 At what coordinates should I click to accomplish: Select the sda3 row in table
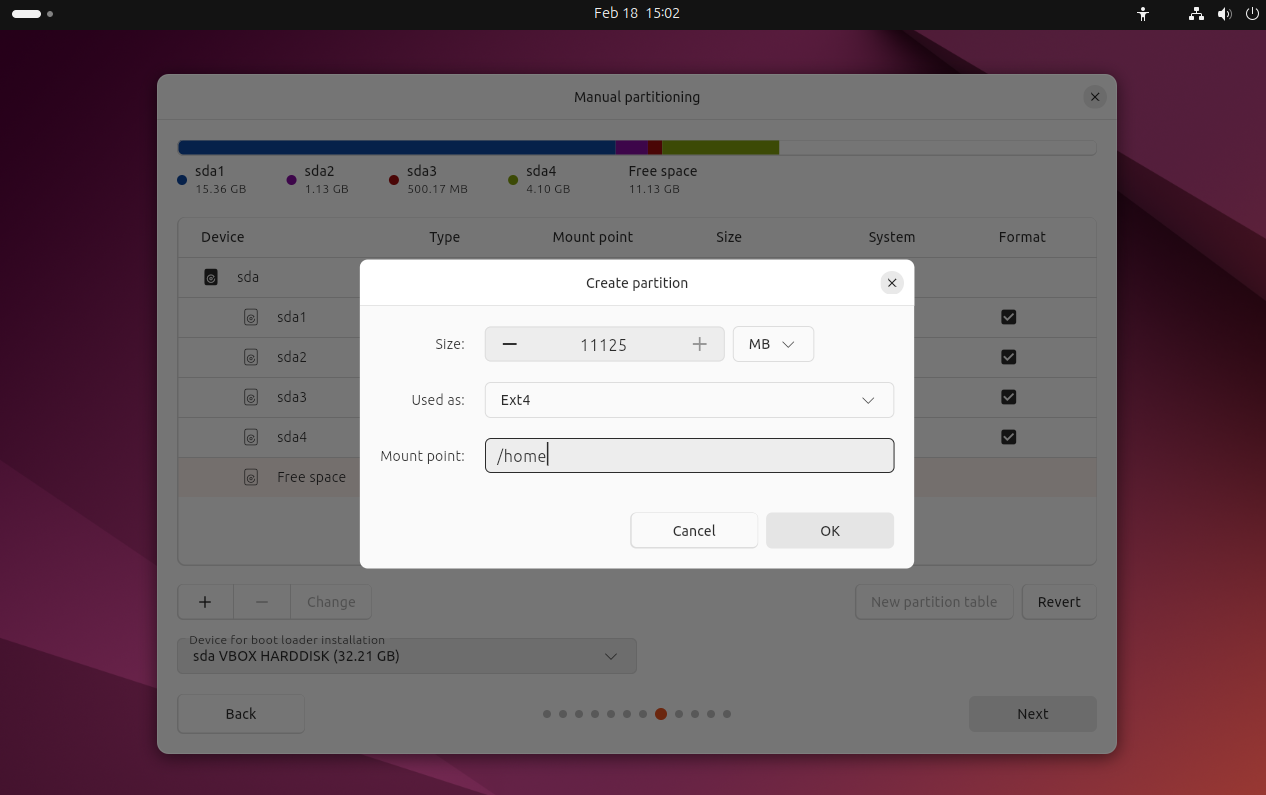pos(637,397)
